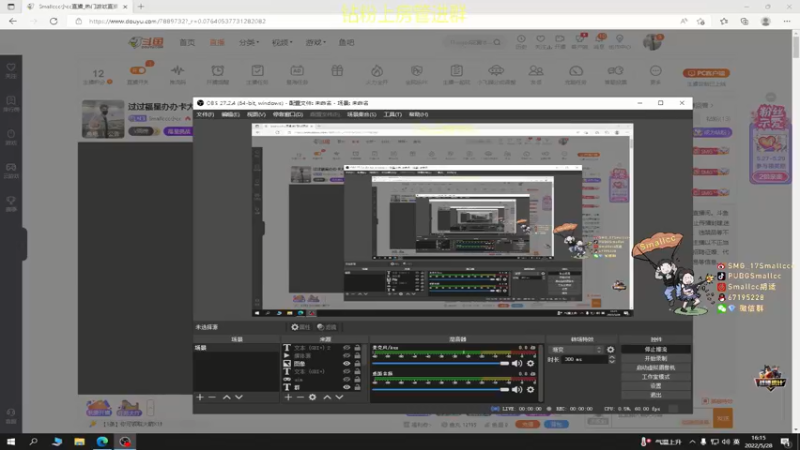The image size is (800, 450).
Task: Click the Douyu search box
Action: (x=473, y=42)
